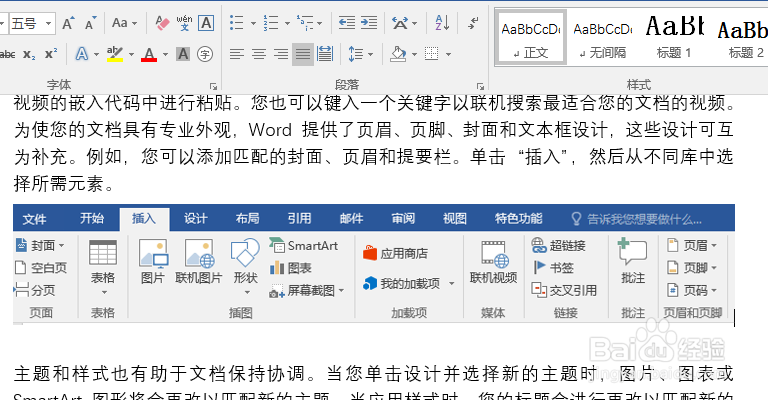Open the Borders options dropdown arrow
Screen dimensions: 768x400
click(x=448, y=54)
